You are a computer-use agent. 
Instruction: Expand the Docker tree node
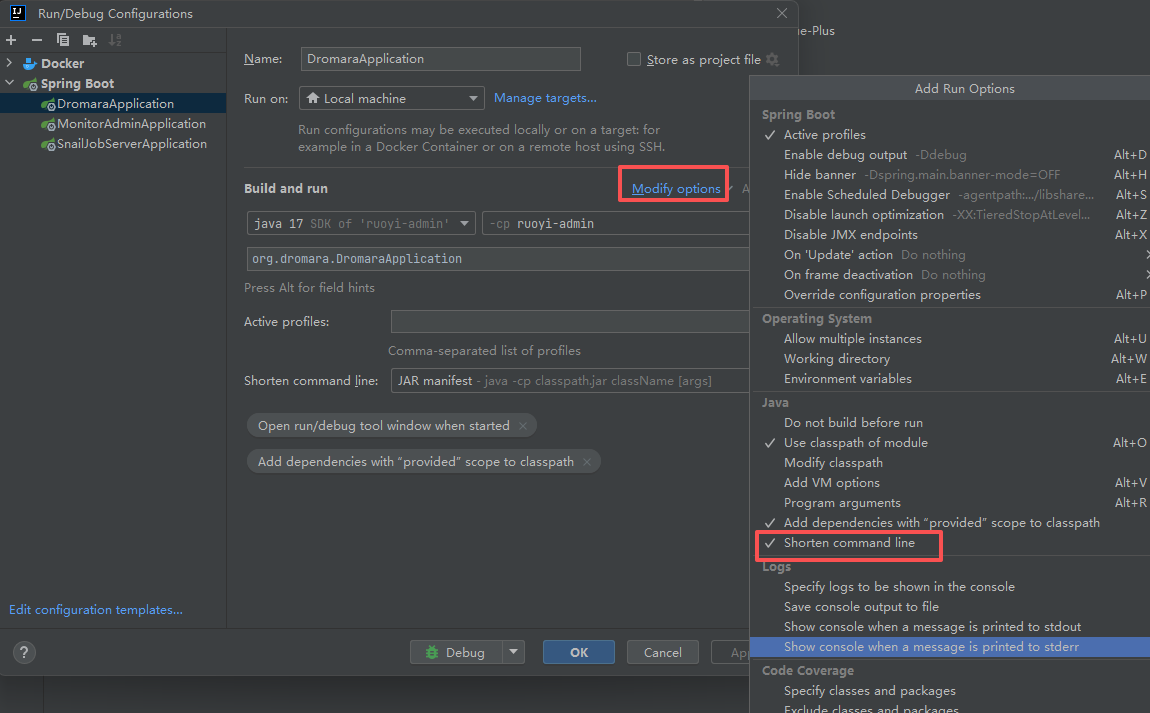[x=10, y=64]
